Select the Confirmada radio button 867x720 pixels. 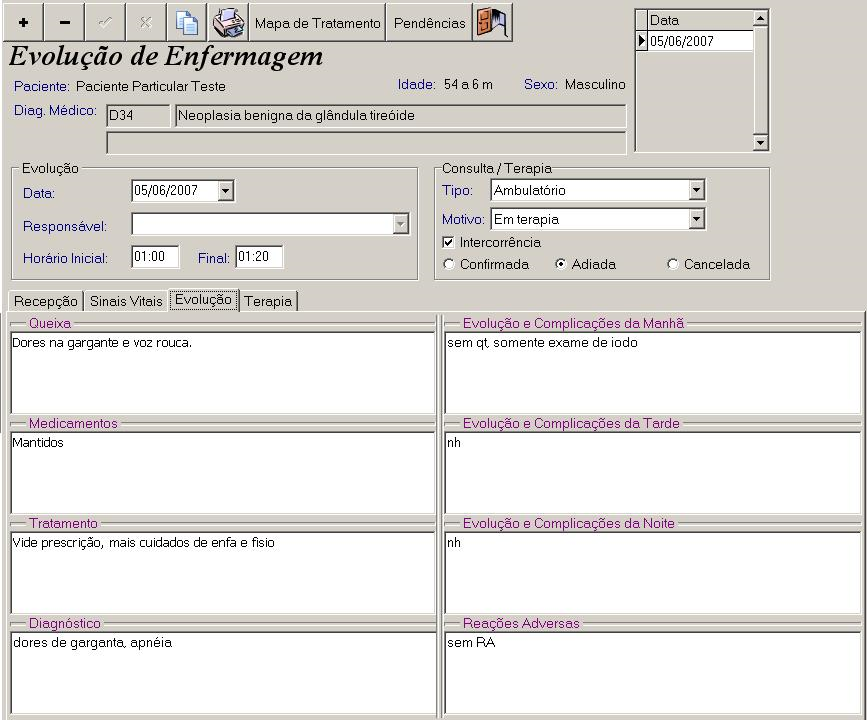click(x=448, y=265)
